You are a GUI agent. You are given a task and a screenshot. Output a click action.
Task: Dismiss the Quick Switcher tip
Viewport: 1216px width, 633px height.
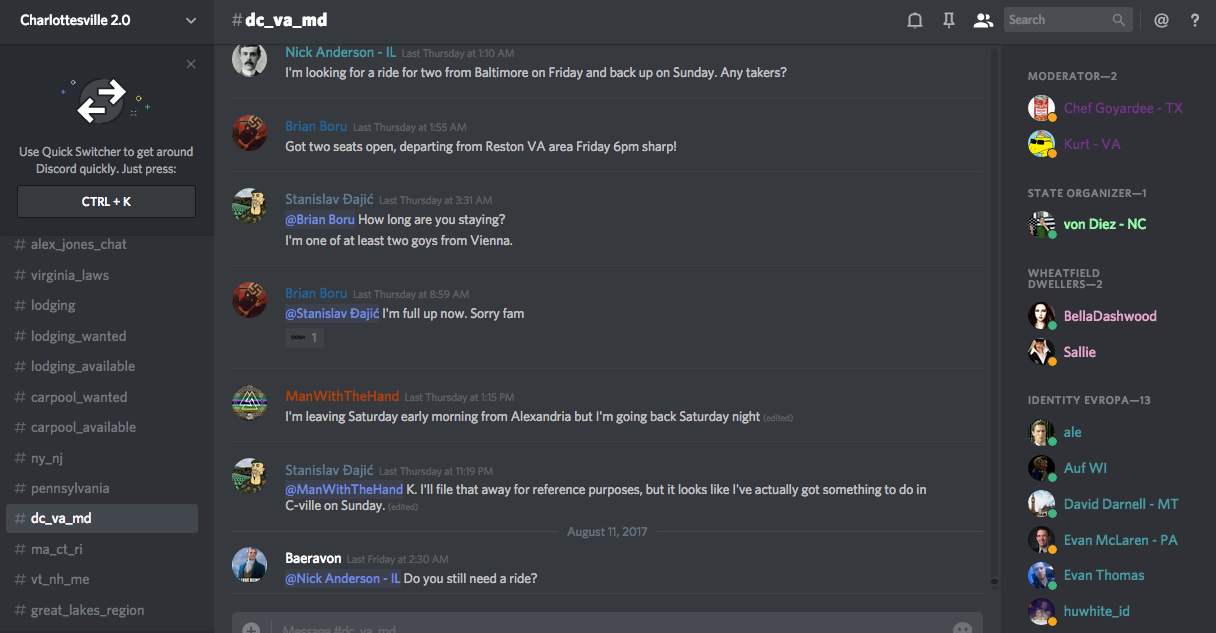click(191, 65)
